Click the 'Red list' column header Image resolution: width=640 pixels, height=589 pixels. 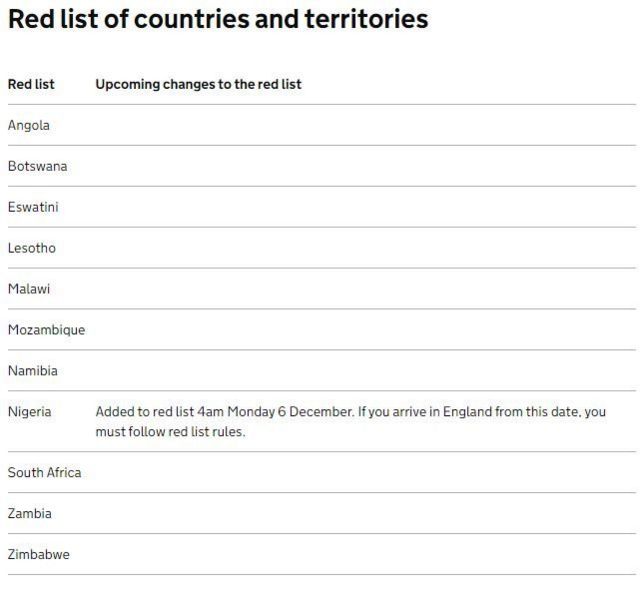(31, 84)
